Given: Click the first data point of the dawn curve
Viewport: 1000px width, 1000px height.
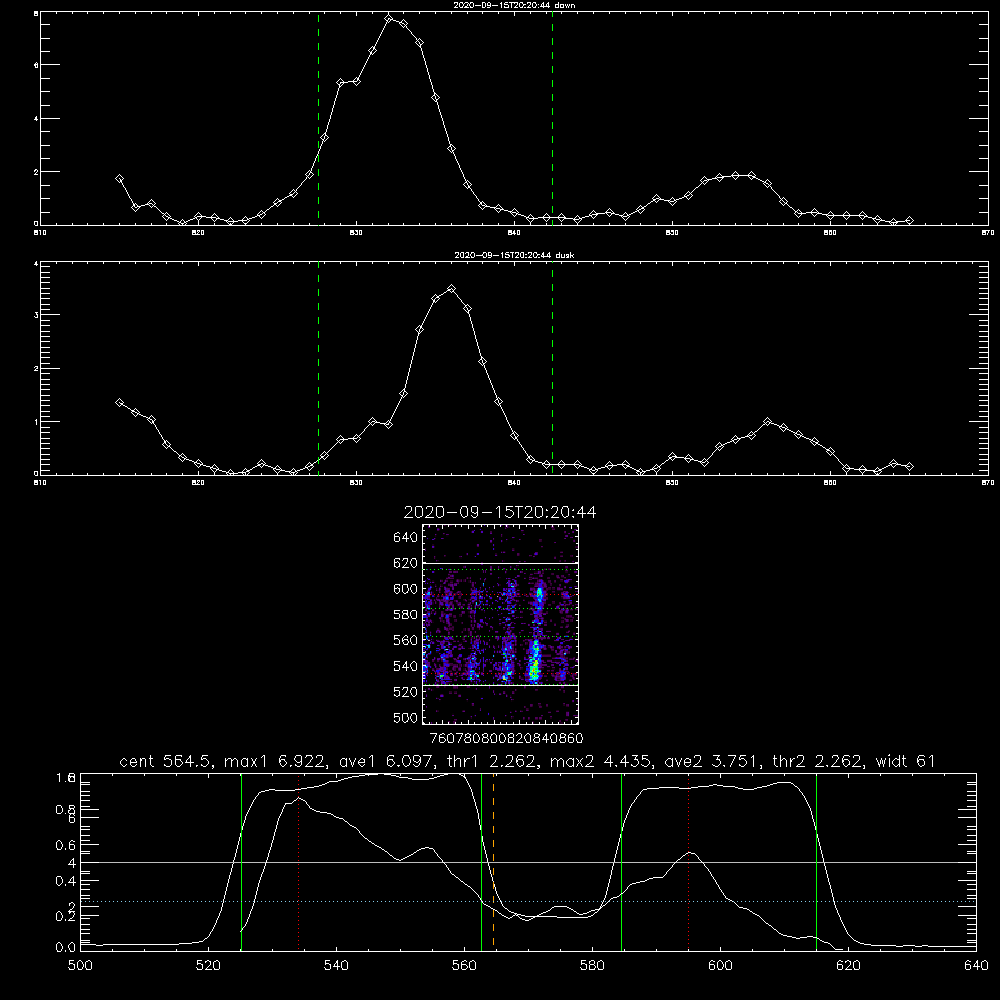Looking at the screenshot, I should tap(119, 179).
